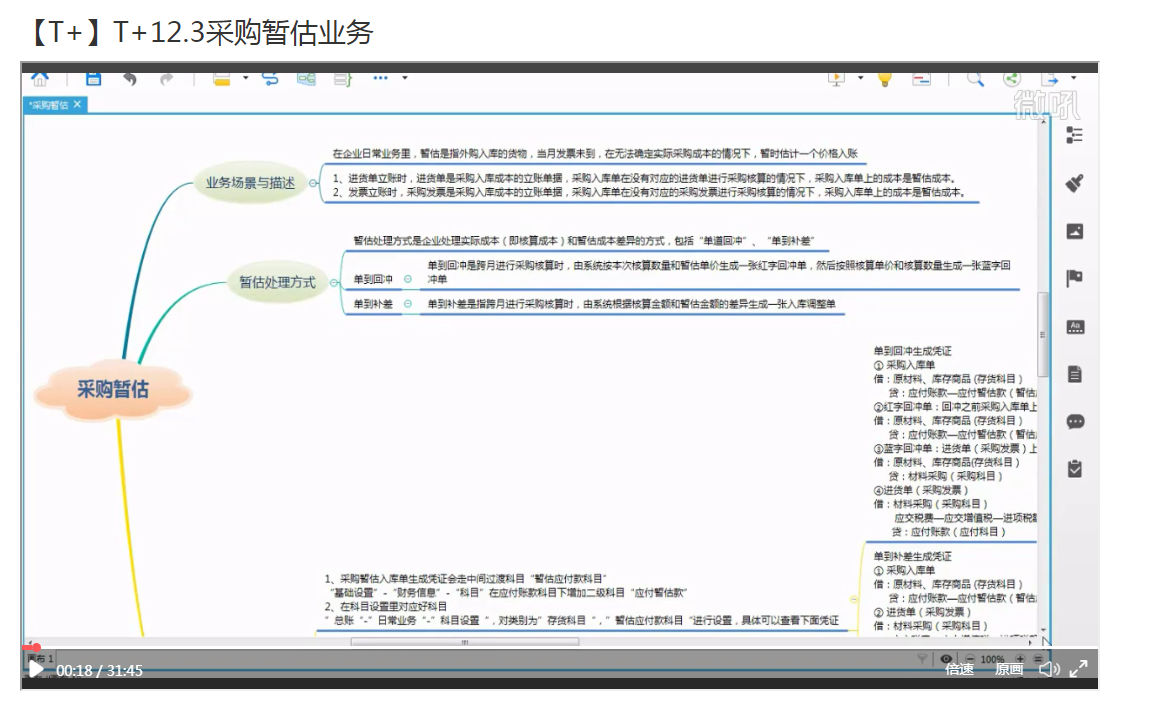Open the 原画 video quality option
Screen dimensions: 1160x711
pos(1009,670)
